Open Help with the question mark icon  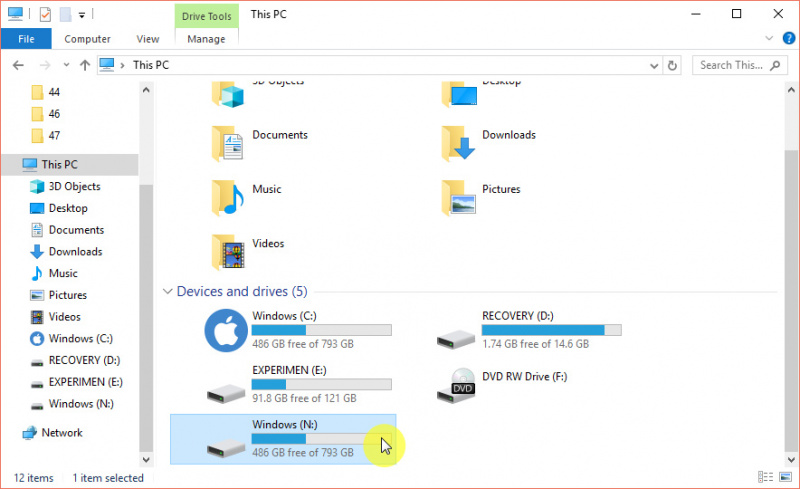[789, 38]
